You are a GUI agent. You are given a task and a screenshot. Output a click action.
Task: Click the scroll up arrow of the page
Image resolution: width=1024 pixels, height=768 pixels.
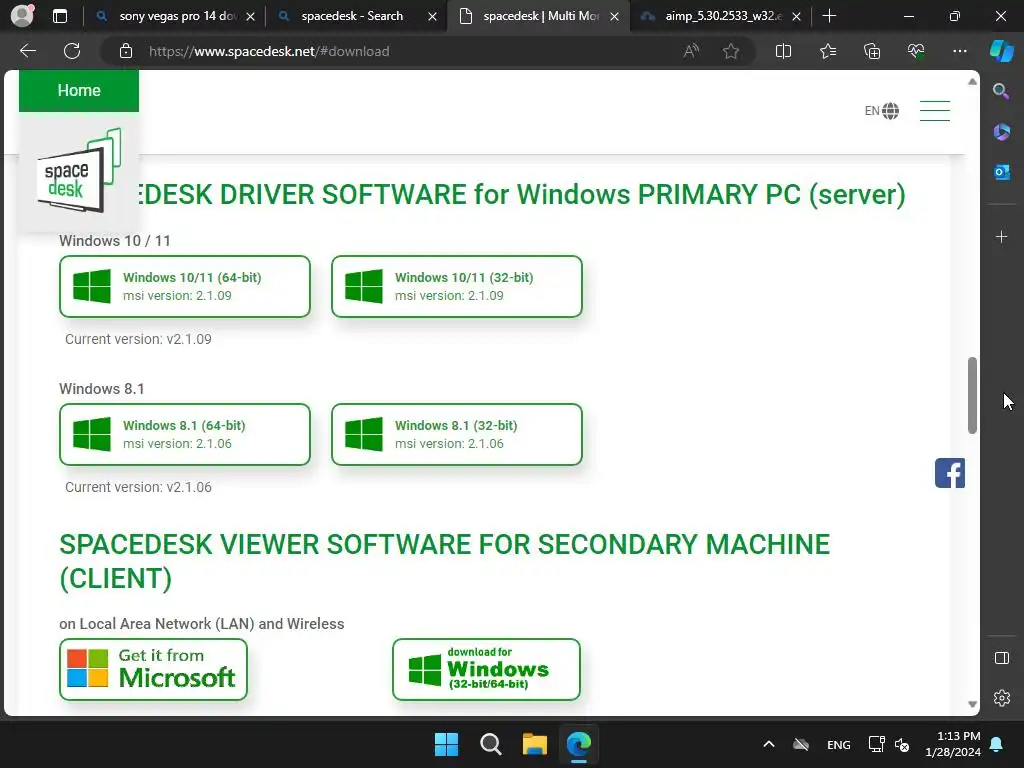972,82
